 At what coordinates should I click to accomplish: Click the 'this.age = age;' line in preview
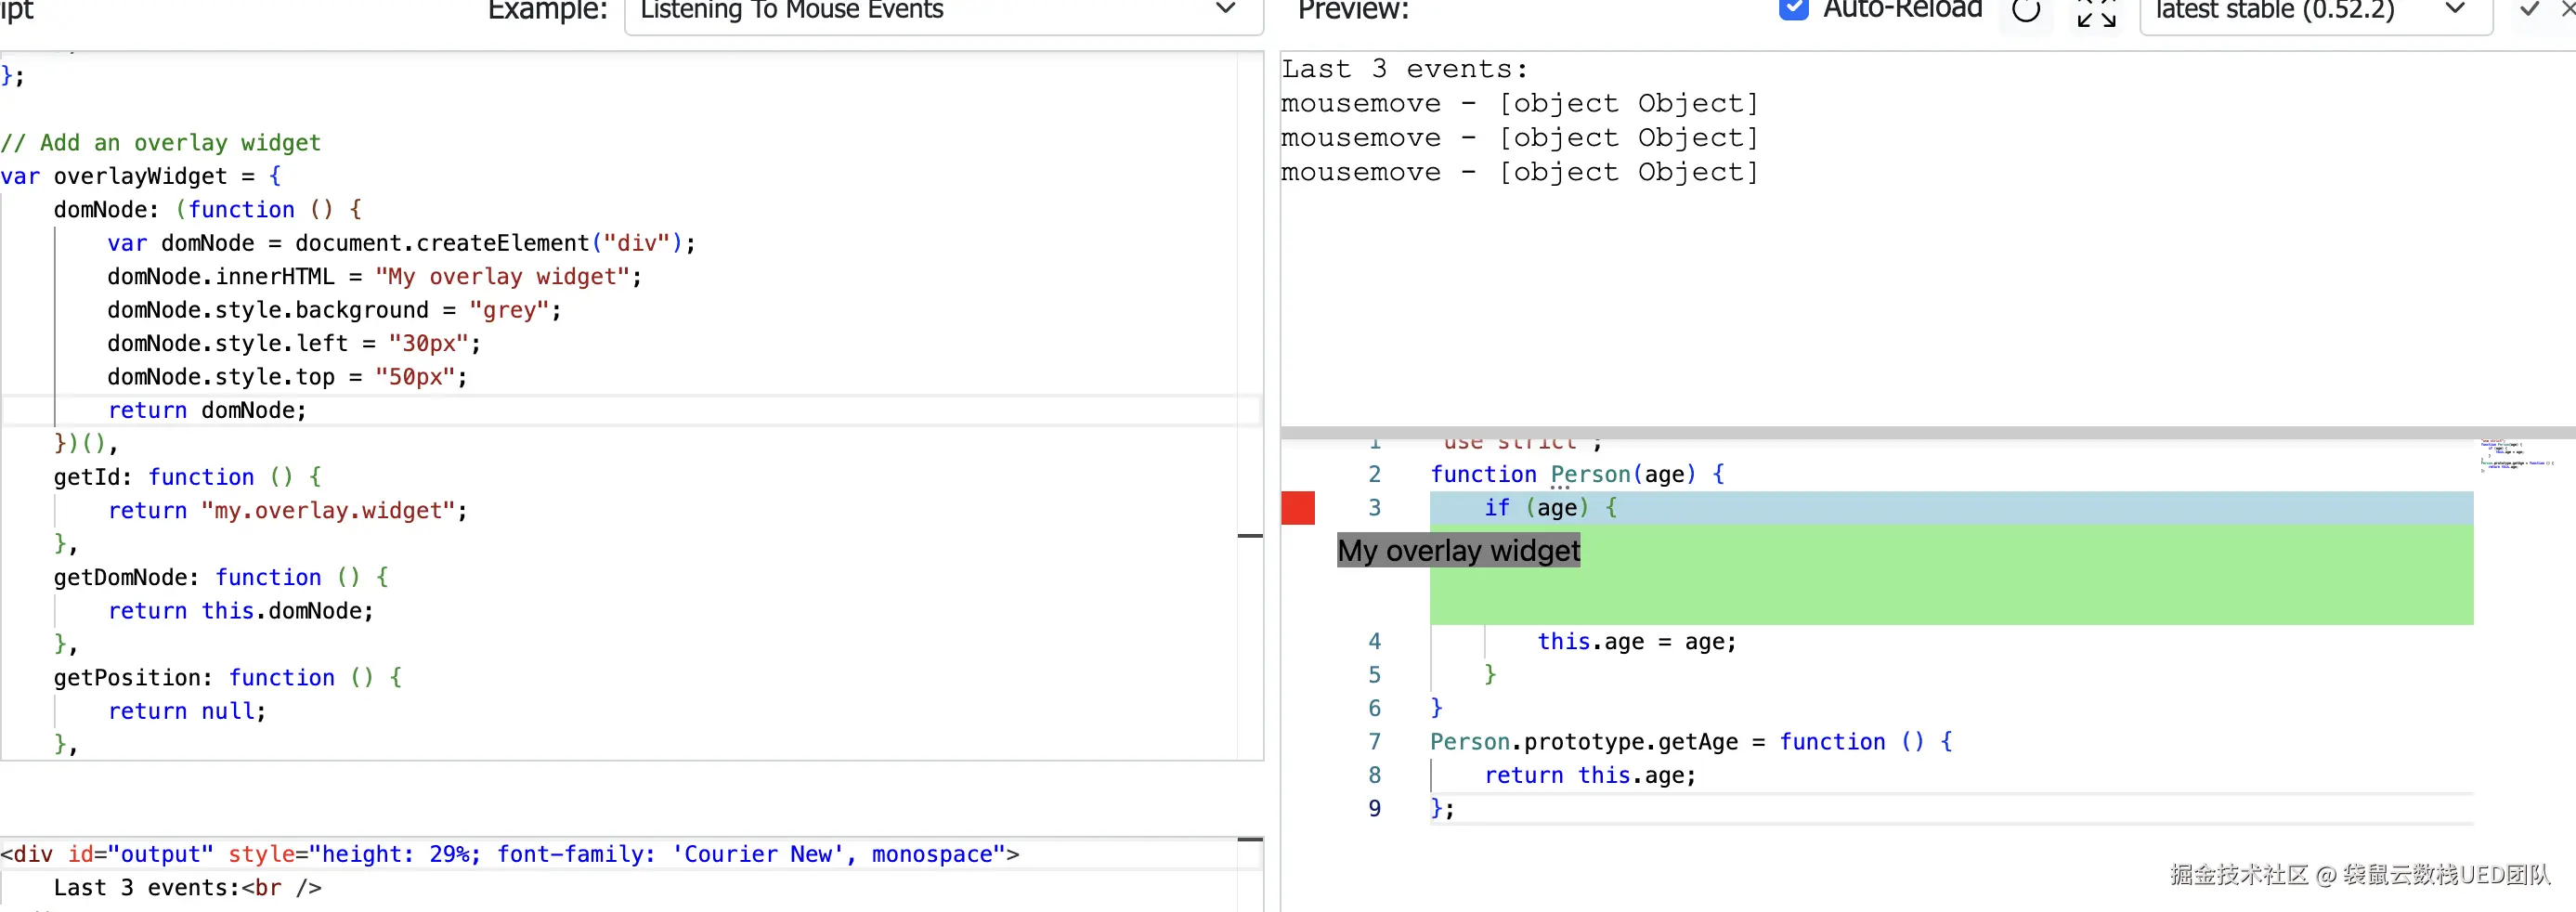[1637, 642]
